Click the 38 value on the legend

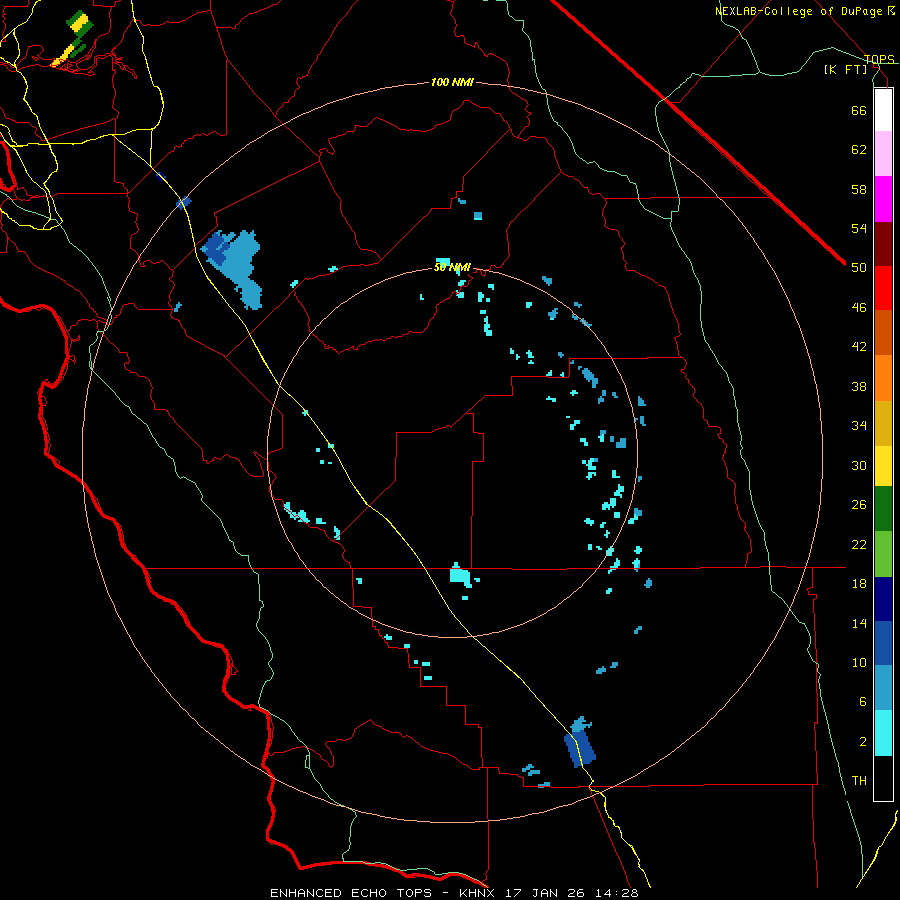coord(859,386)
